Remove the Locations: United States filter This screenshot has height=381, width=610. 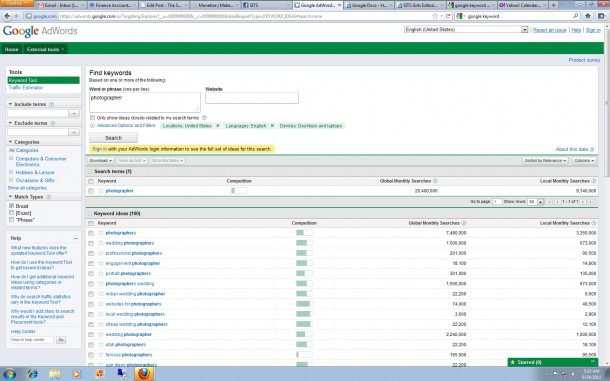[218, 126]
